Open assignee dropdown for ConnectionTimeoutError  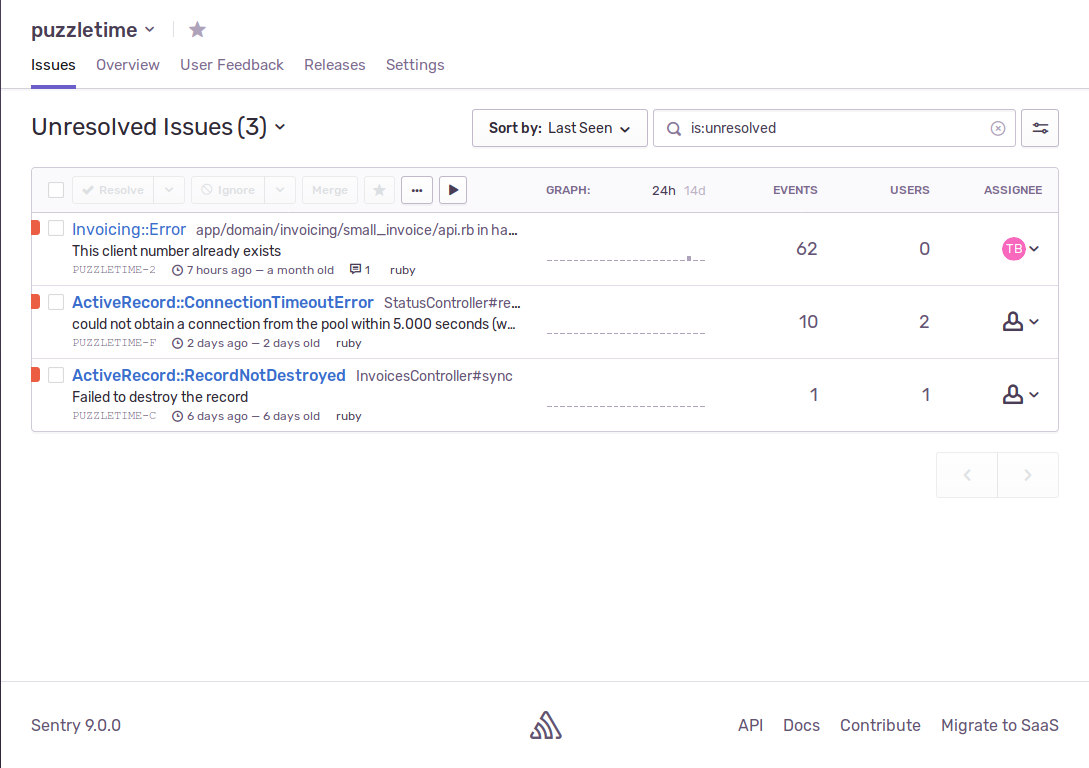pyautogui.click(x=1034, y=322)
